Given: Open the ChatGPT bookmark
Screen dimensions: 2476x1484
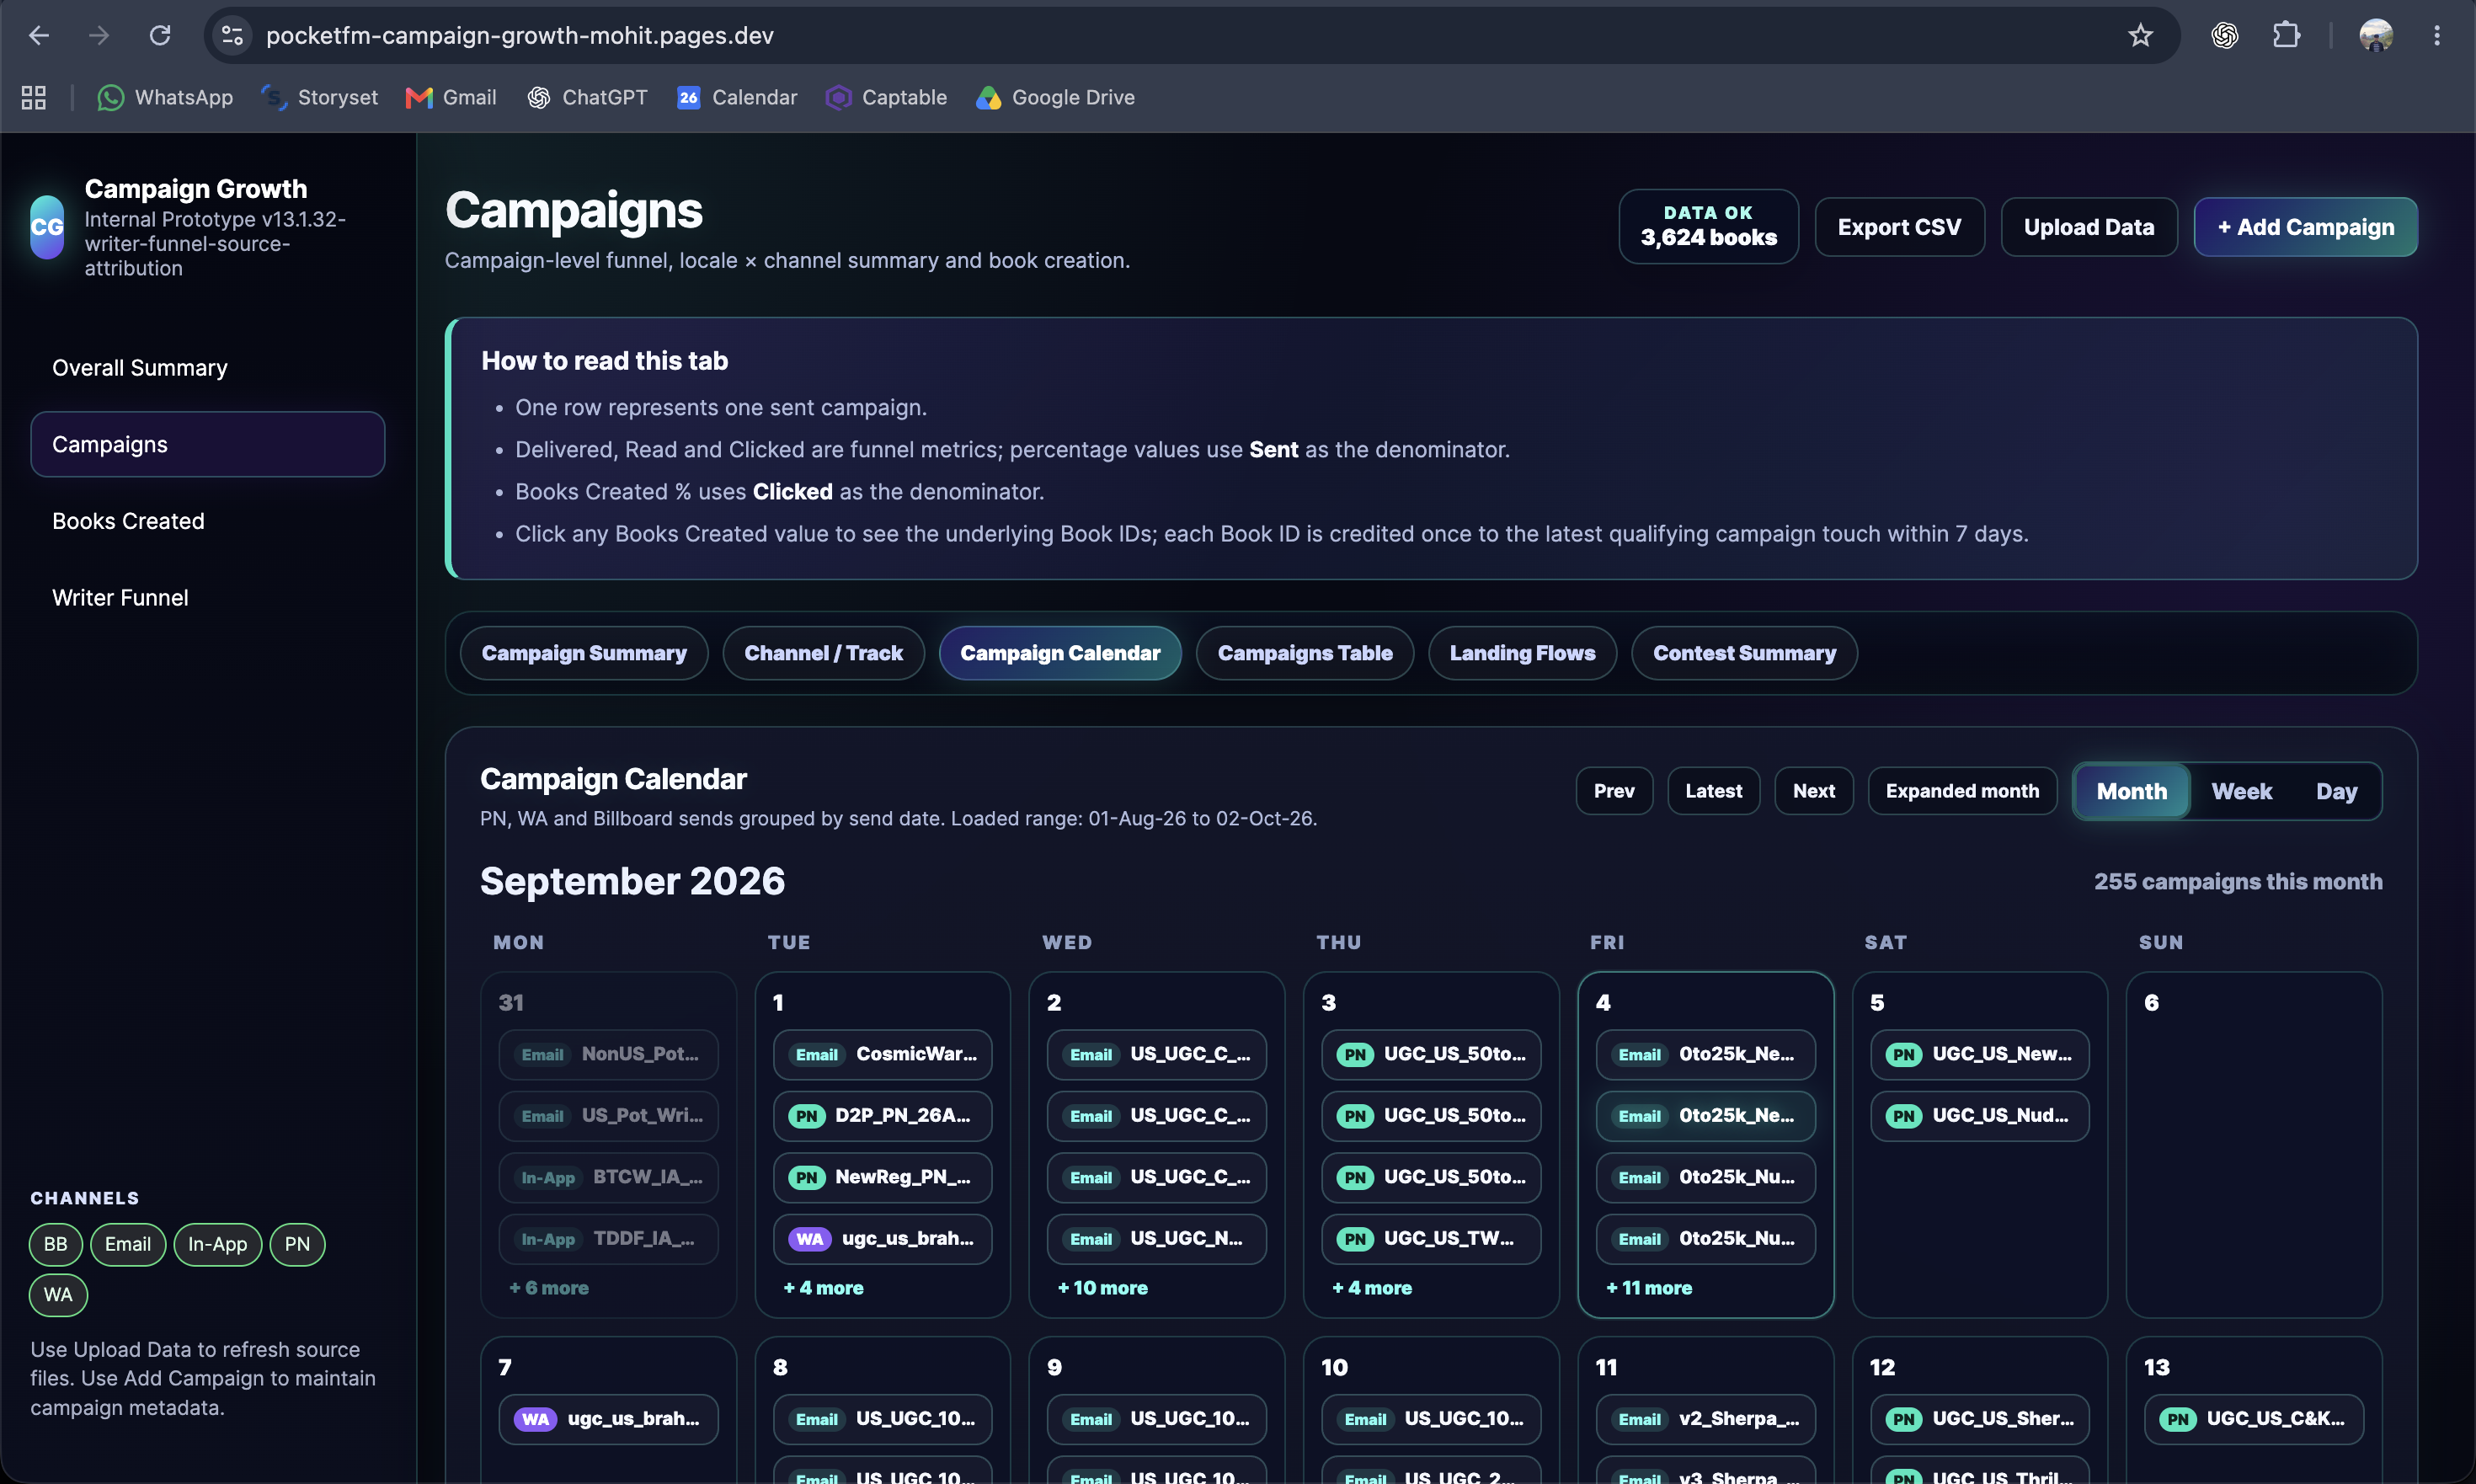Looking at the screenshot, I should (587, 97).
